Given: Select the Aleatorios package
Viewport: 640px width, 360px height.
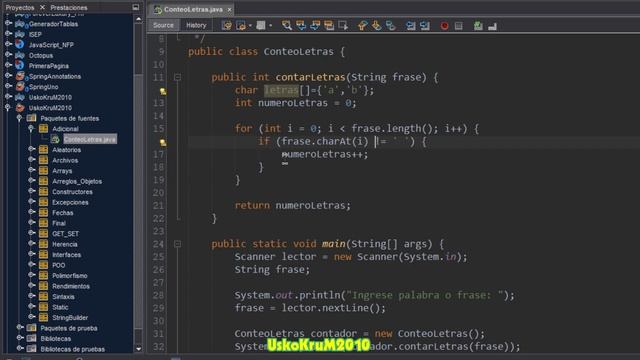Looking at the screenshot, I should (66, 150).
